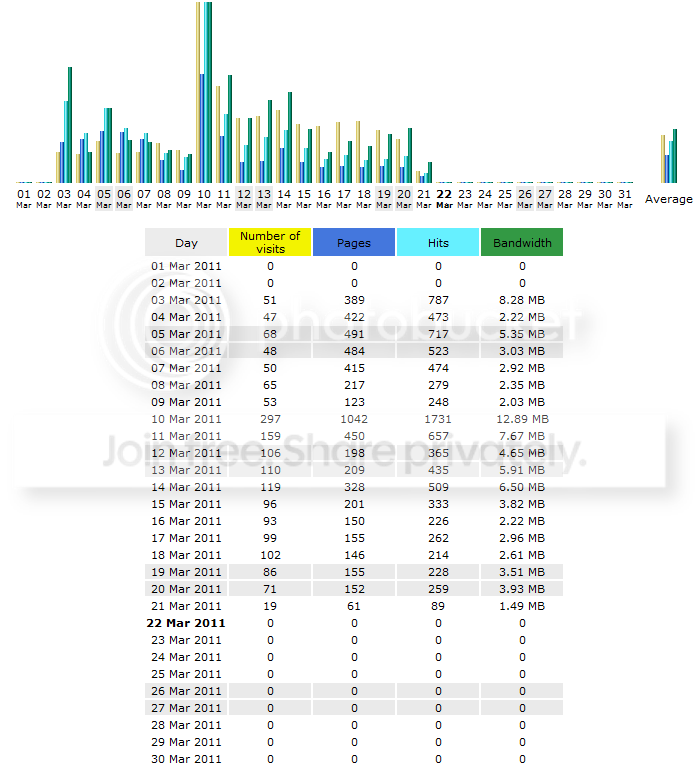Viewport: 699px width, 764px height.
Task: Click the yellow Number of visits header
Action: click(x=270, y=242)
